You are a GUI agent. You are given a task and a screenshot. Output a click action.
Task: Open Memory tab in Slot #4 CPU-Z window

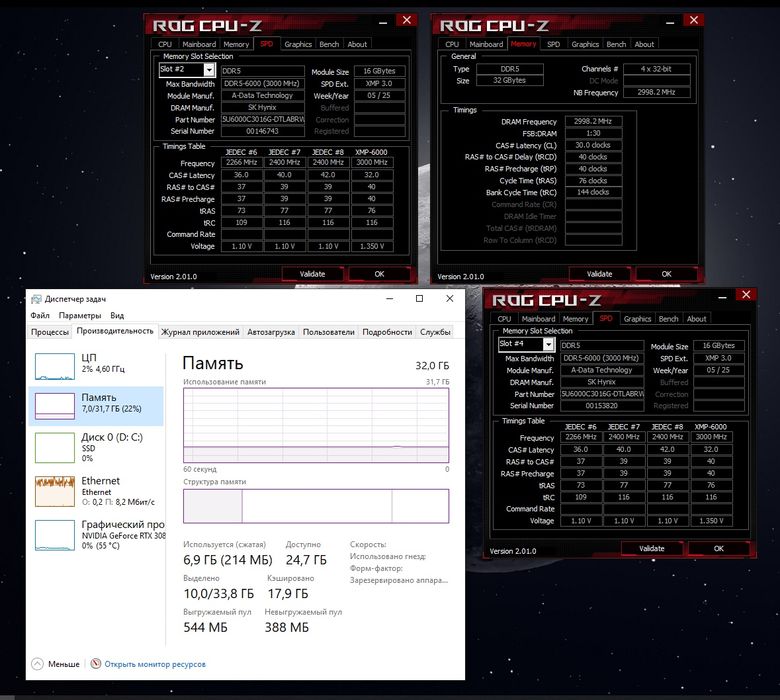(x=576, y=319)
